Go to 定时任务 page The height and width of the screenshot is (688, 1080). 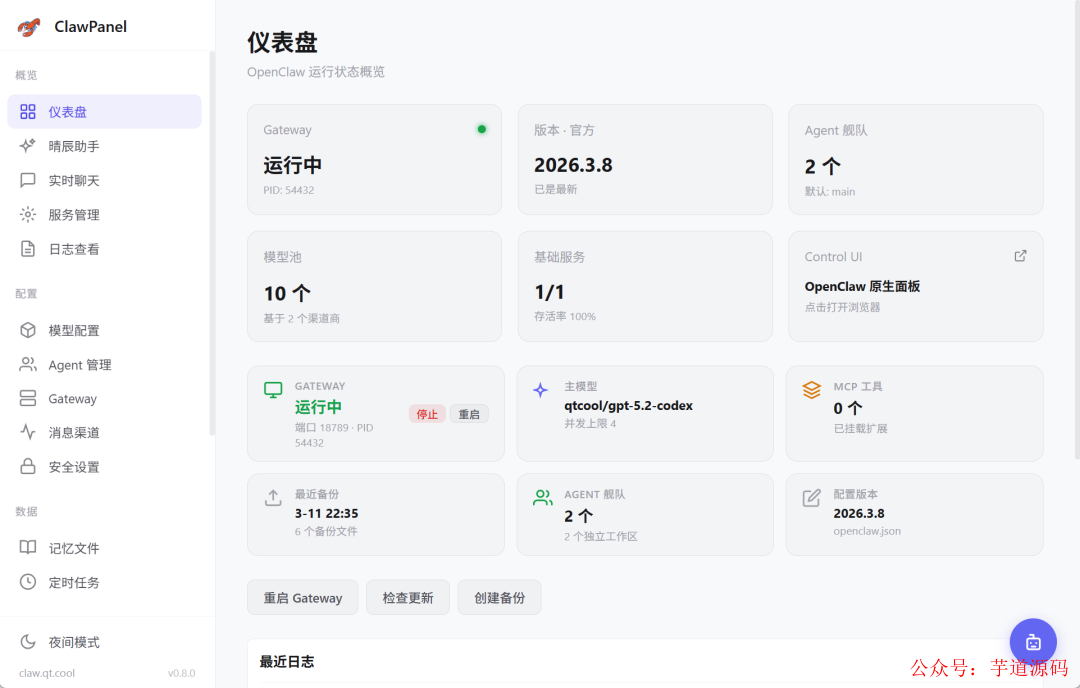click(105, 582)
